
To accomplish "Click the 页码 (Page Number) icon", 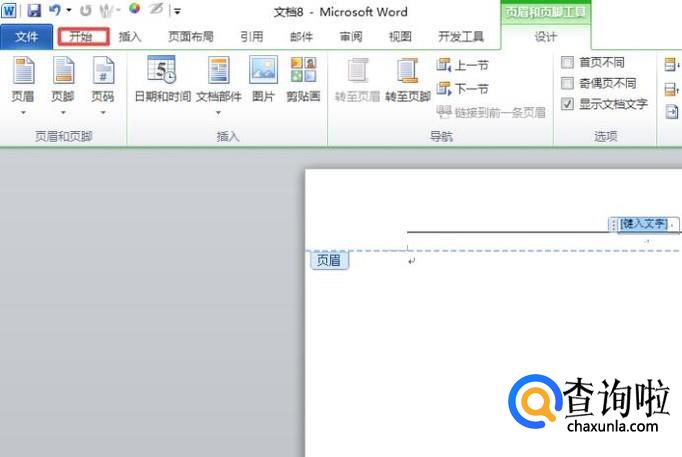I will pyautogui.click(x=103, y=70).
